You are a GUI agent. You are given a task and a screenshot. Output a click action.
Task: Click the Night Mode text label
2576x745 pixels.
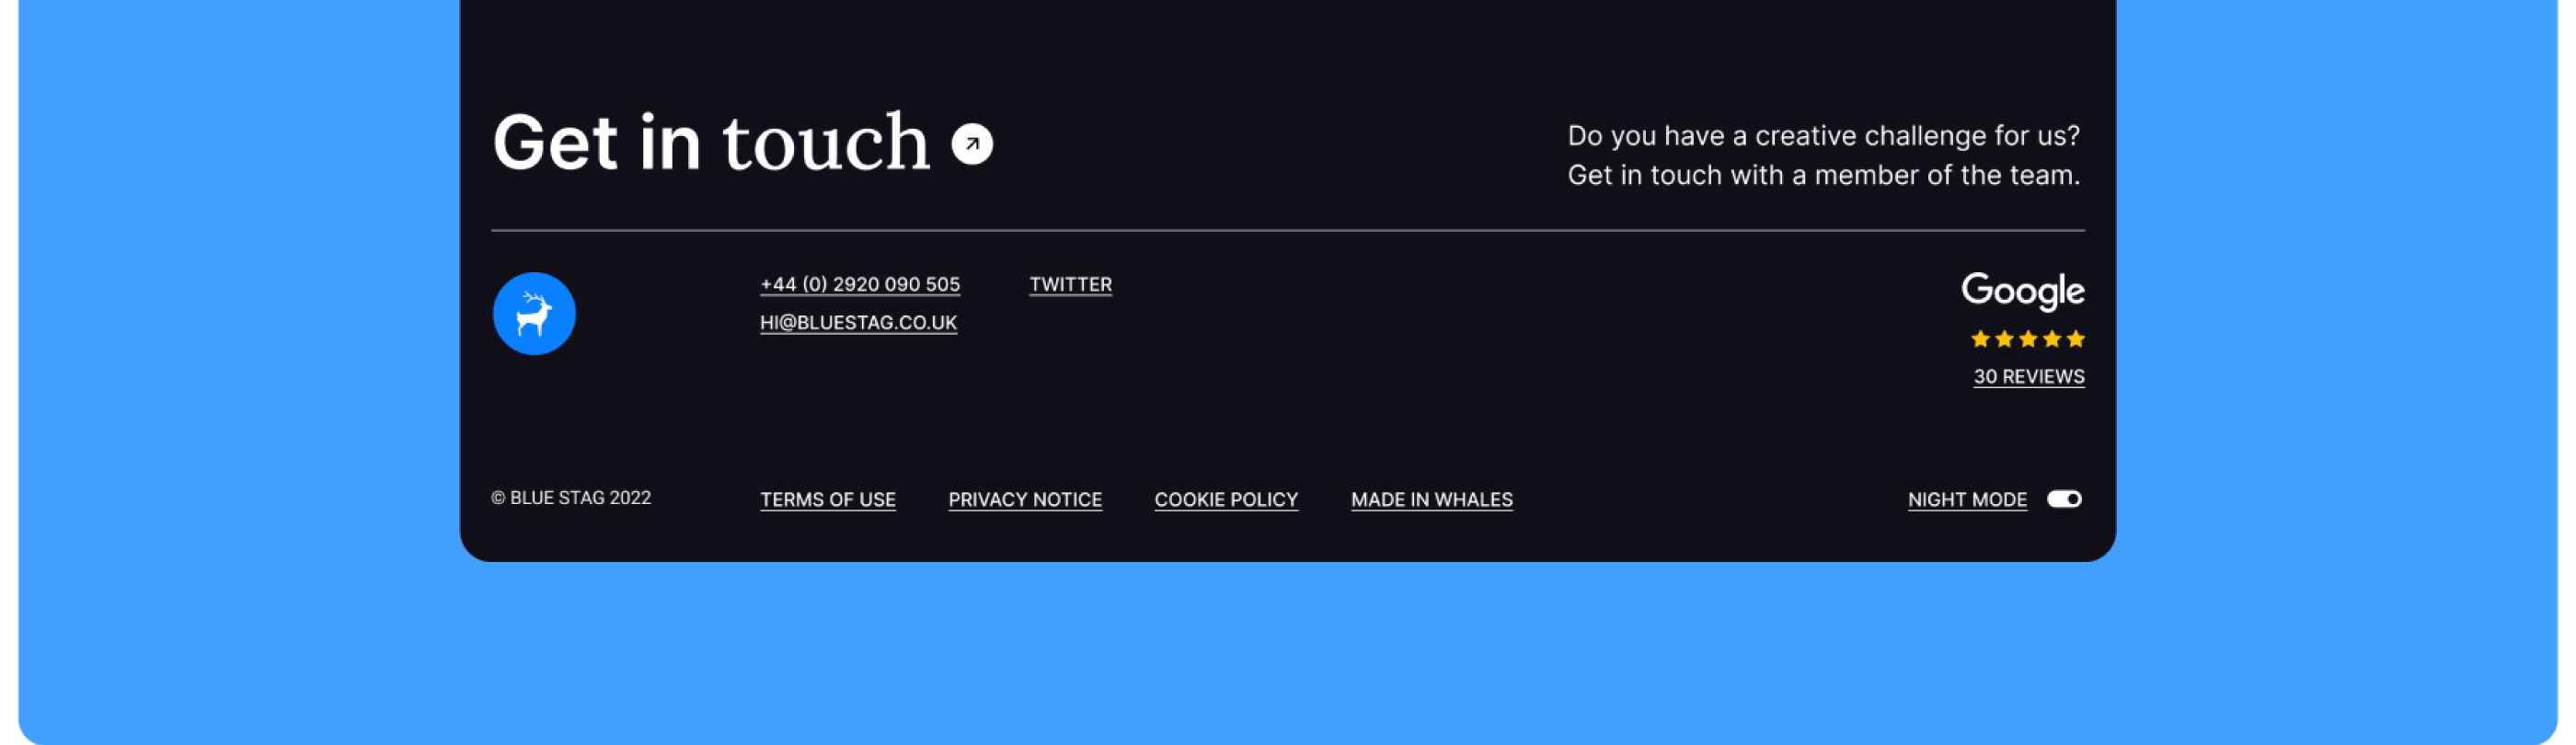tap(1966, 500)
